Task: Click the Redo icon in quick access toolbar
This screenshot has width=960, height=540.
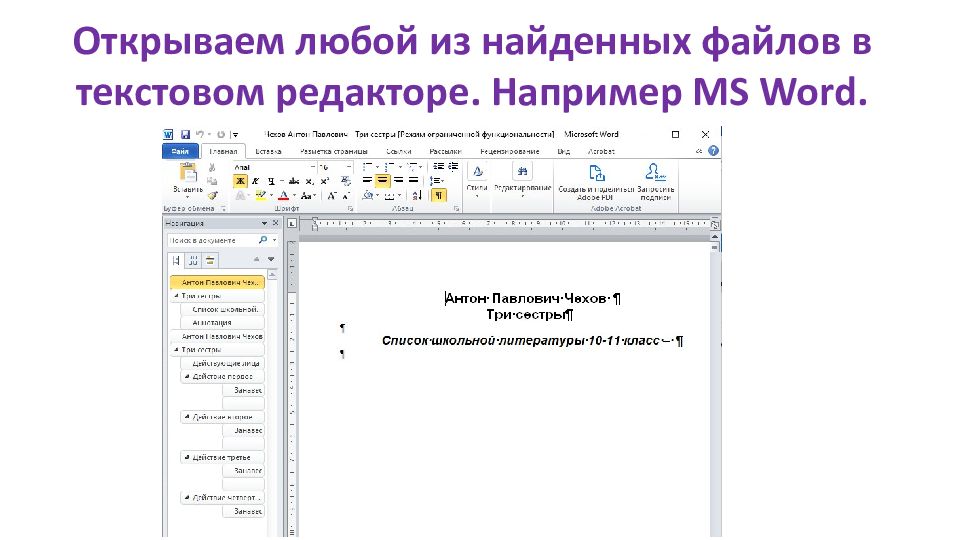Action: click(x=221, y=135)
